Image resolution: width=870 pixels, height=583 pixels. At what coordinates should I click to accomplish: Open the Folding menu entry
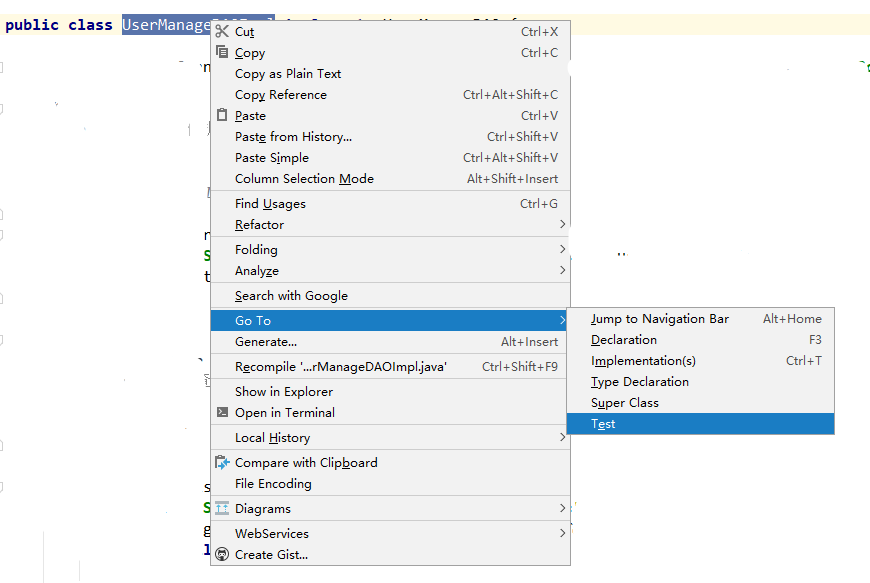(390, 250)
